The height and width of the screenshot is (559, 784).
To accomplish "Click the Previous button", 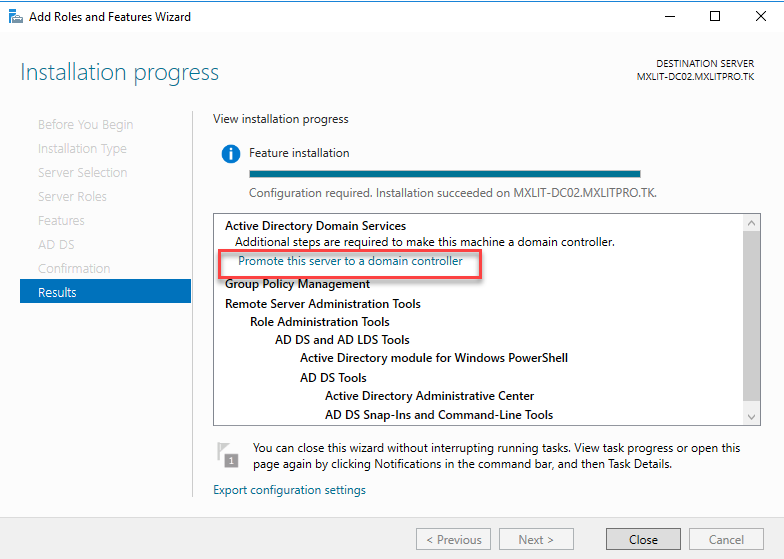I will coord(454,540).
